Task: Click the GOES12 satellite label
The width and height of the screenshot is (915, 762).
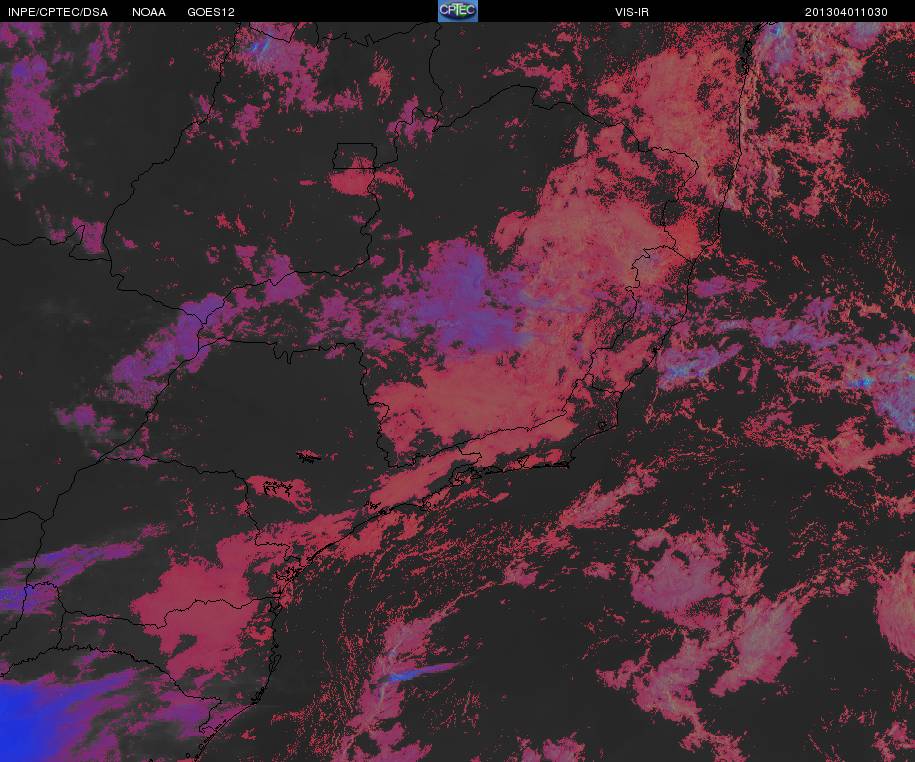Action: 211,12
